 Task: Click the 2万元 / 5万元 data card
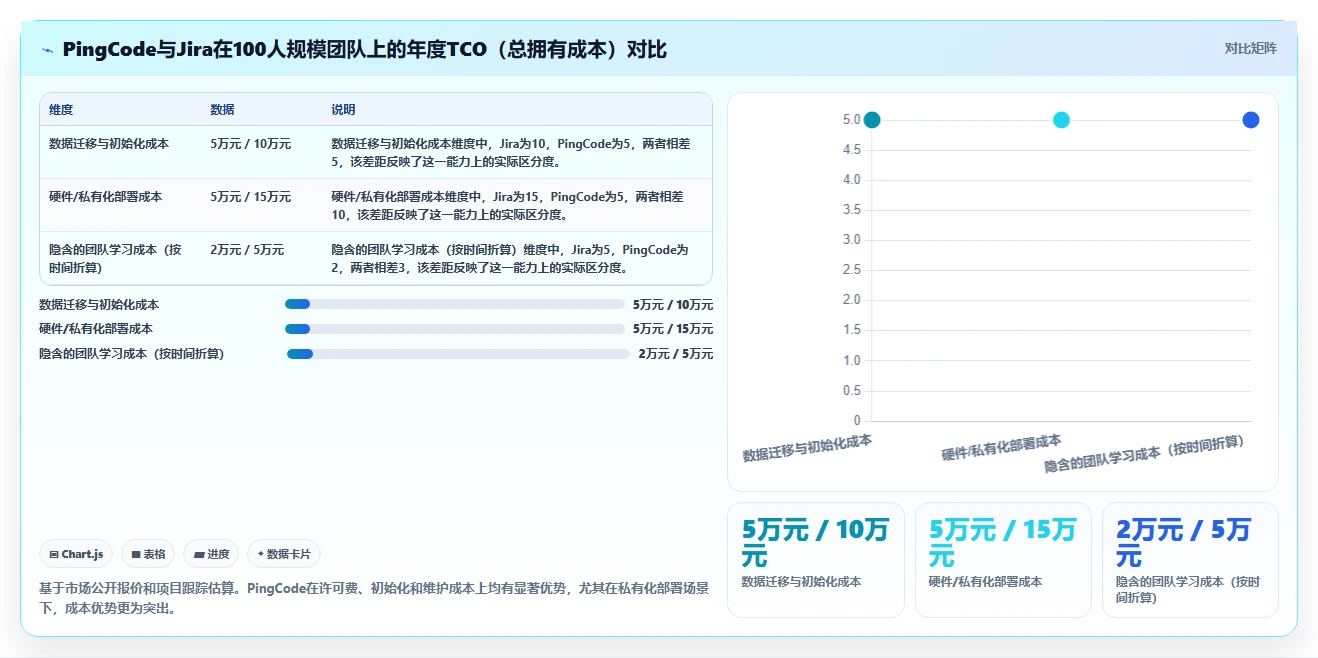pyautogui.click(x=1190, y=560)
